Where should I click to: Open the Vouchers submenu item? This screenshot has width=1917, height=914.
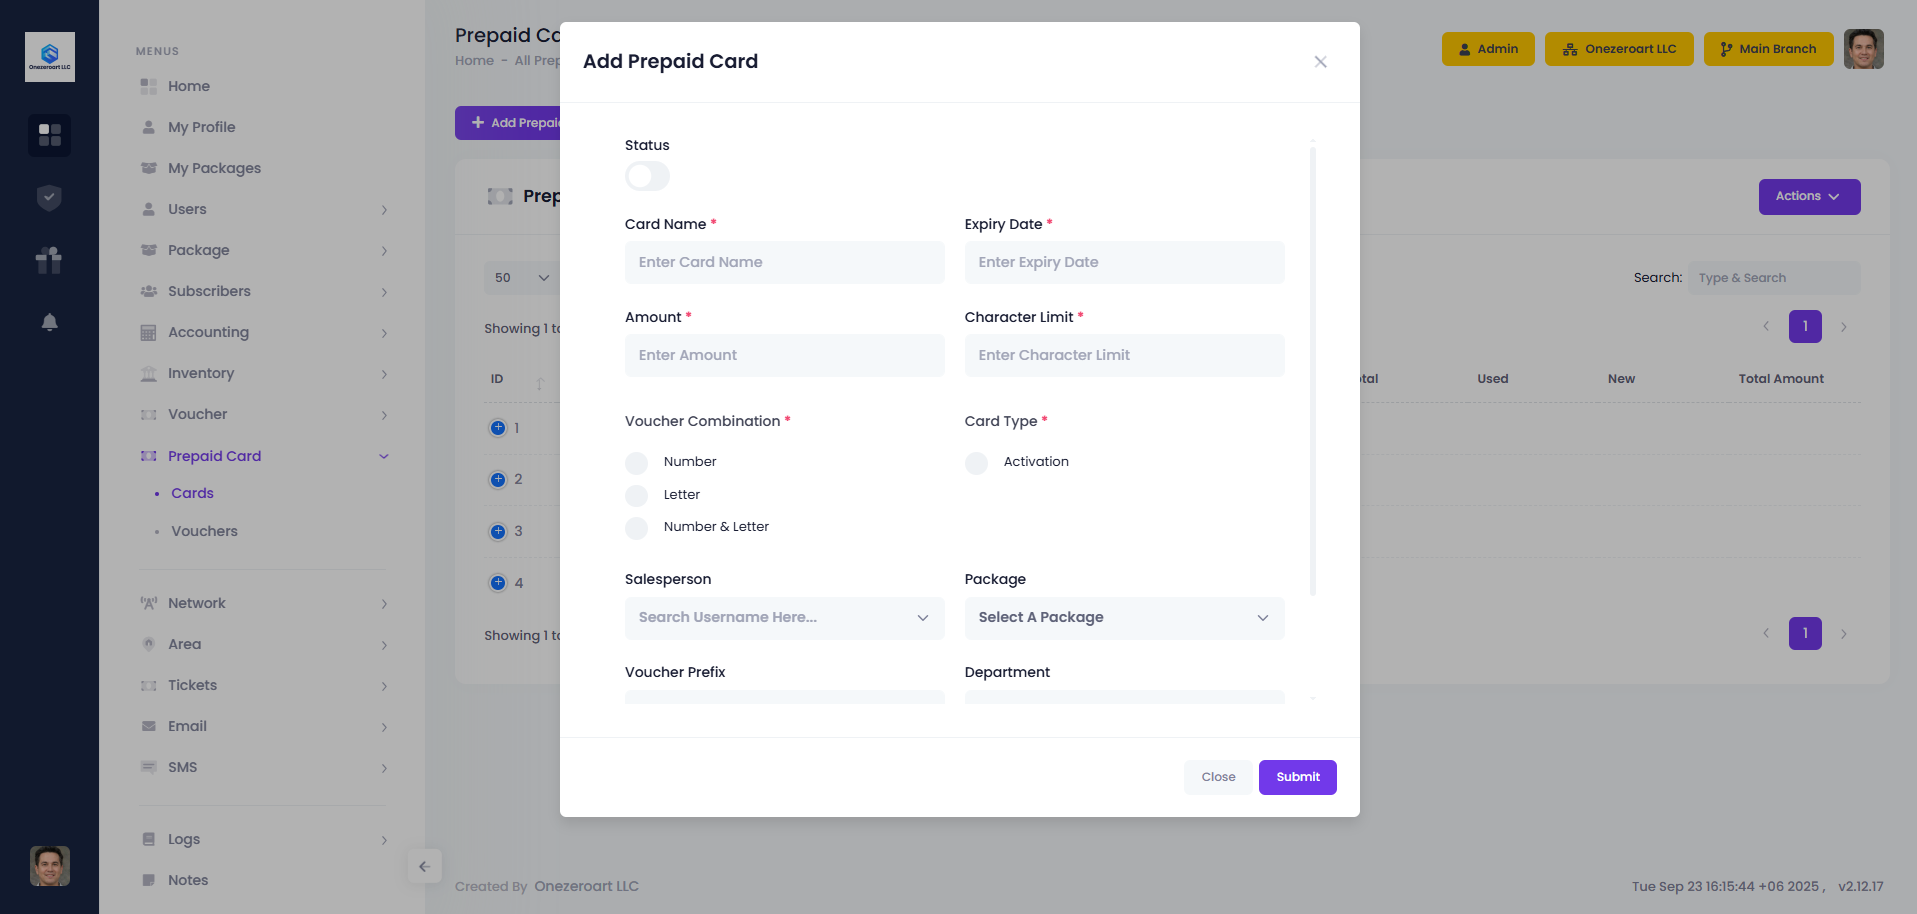204,531
